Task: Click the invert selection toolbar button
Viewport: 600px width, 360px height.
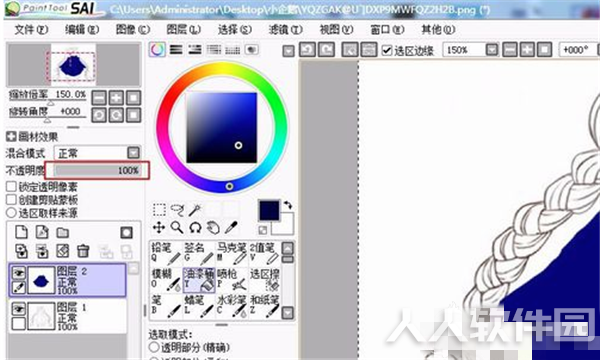Action: 368,50
